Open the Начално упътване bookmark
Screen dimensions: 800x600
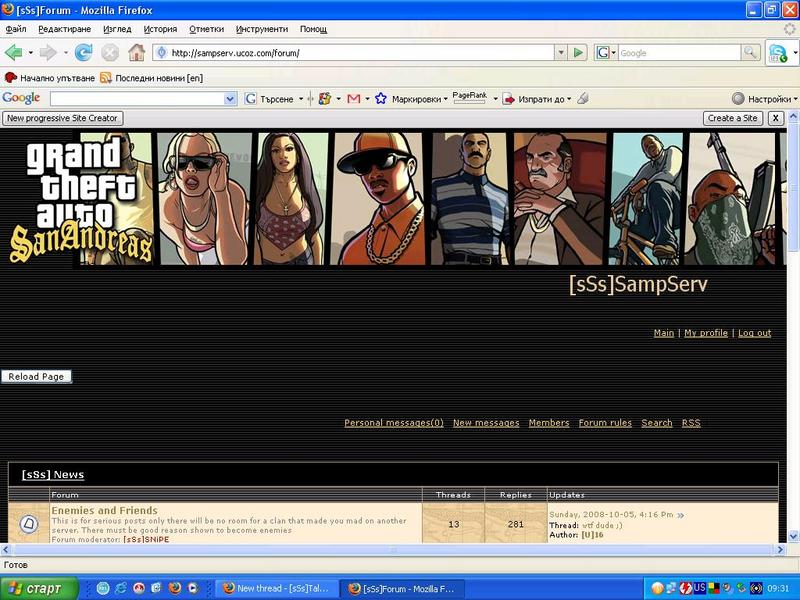pos(49,78)
